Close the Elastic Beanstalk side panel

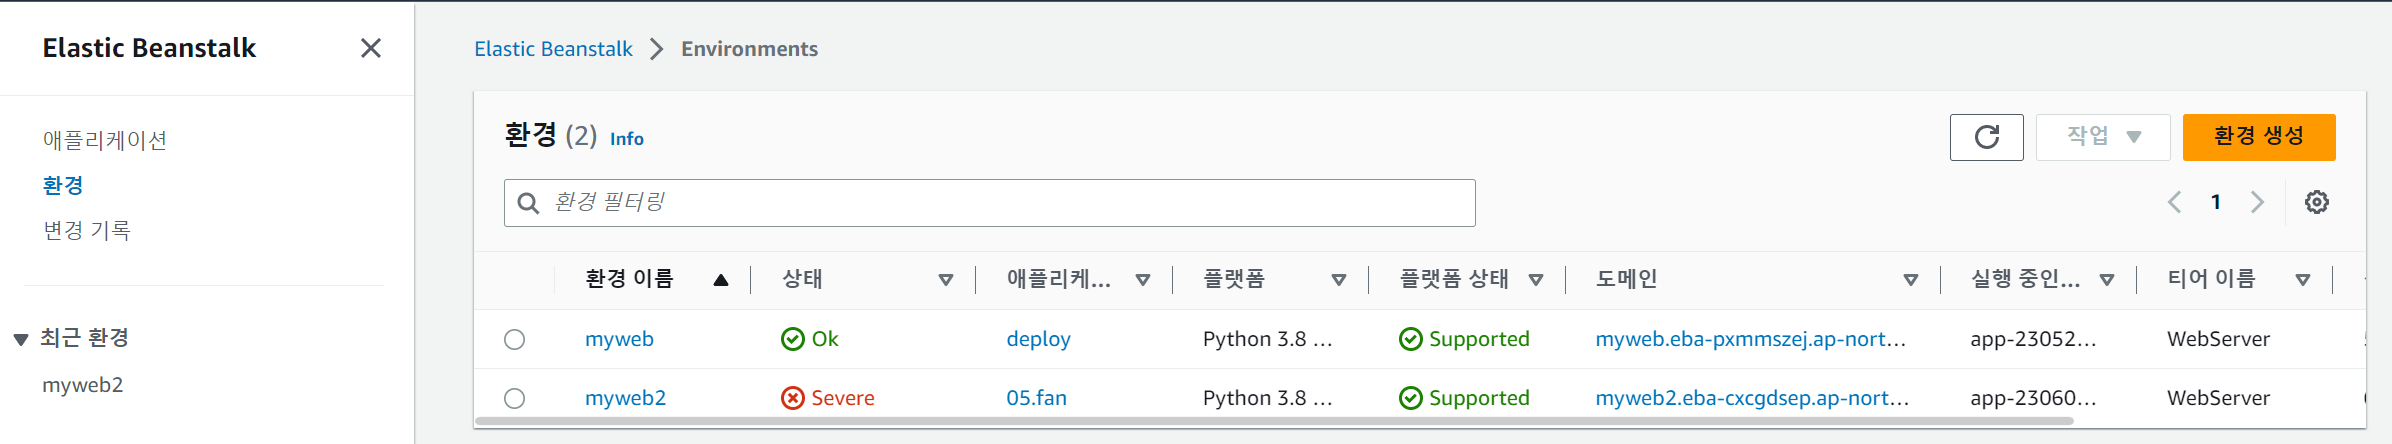(371, 48)
